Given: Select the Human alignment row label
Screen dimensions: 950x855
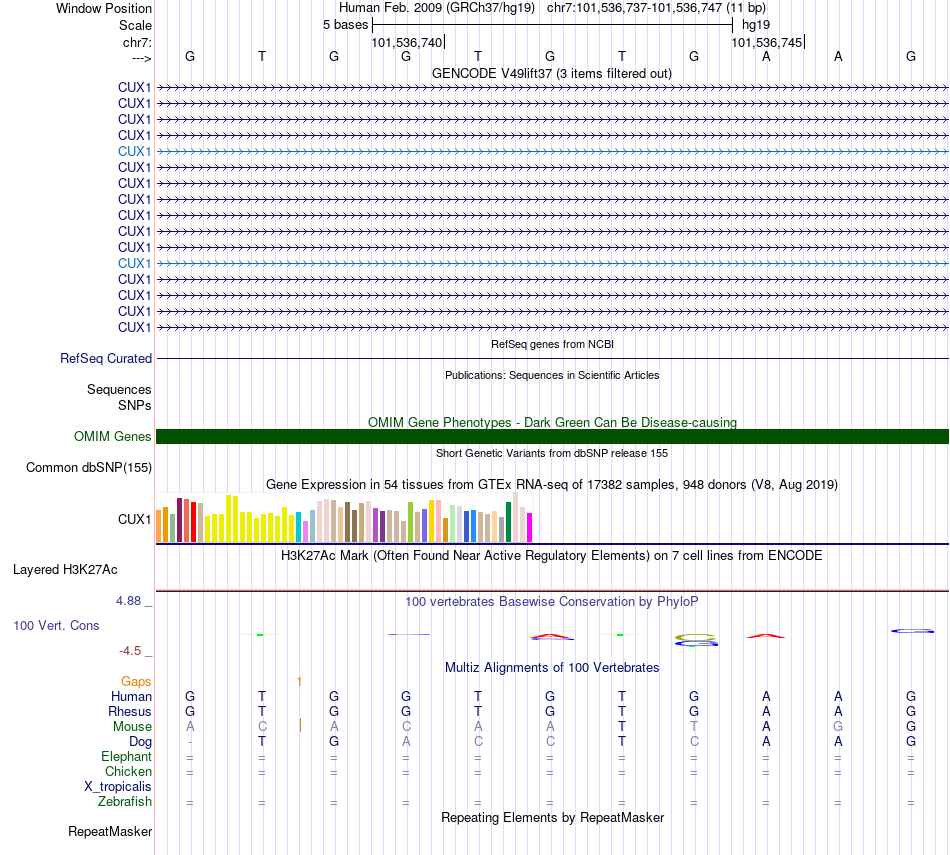Looking at the screenshot, I should 131,696.
